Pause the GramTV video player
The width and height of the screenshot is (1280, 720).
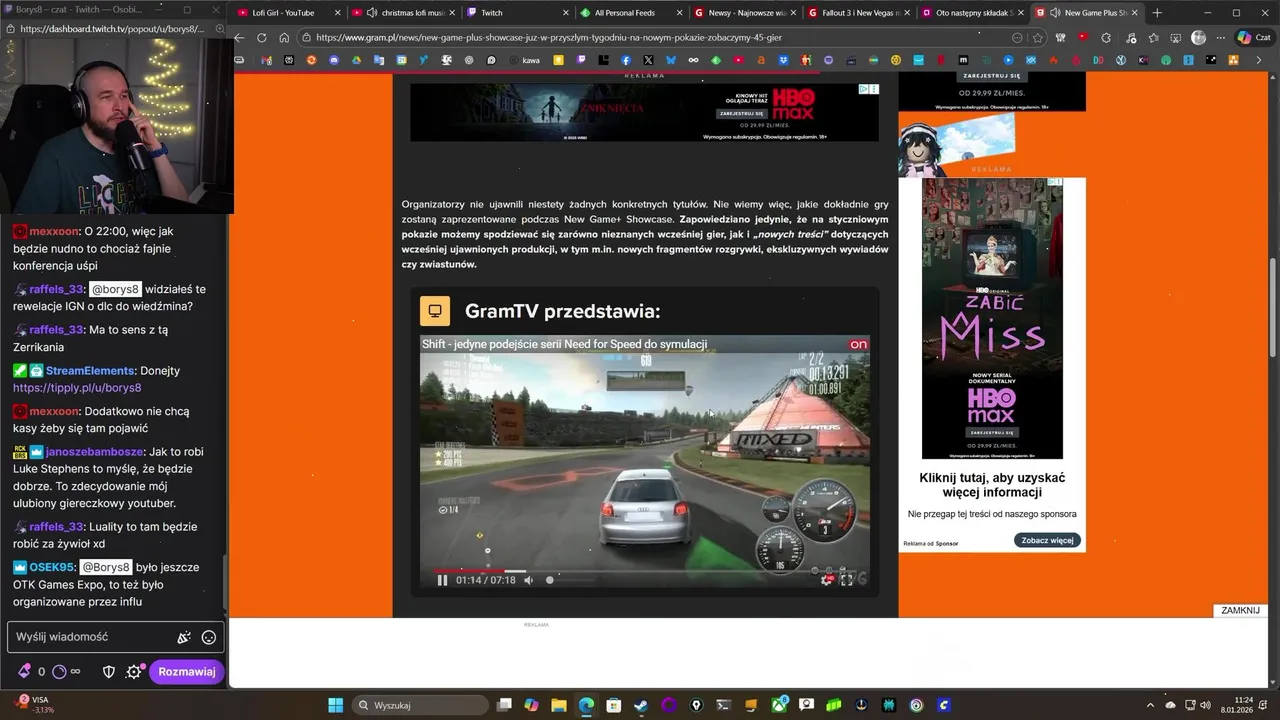(442, 580)
